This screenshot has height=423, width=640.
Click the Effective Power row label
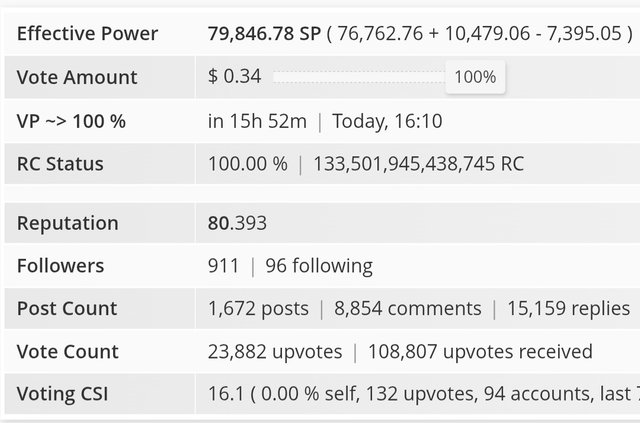[87, 33]
